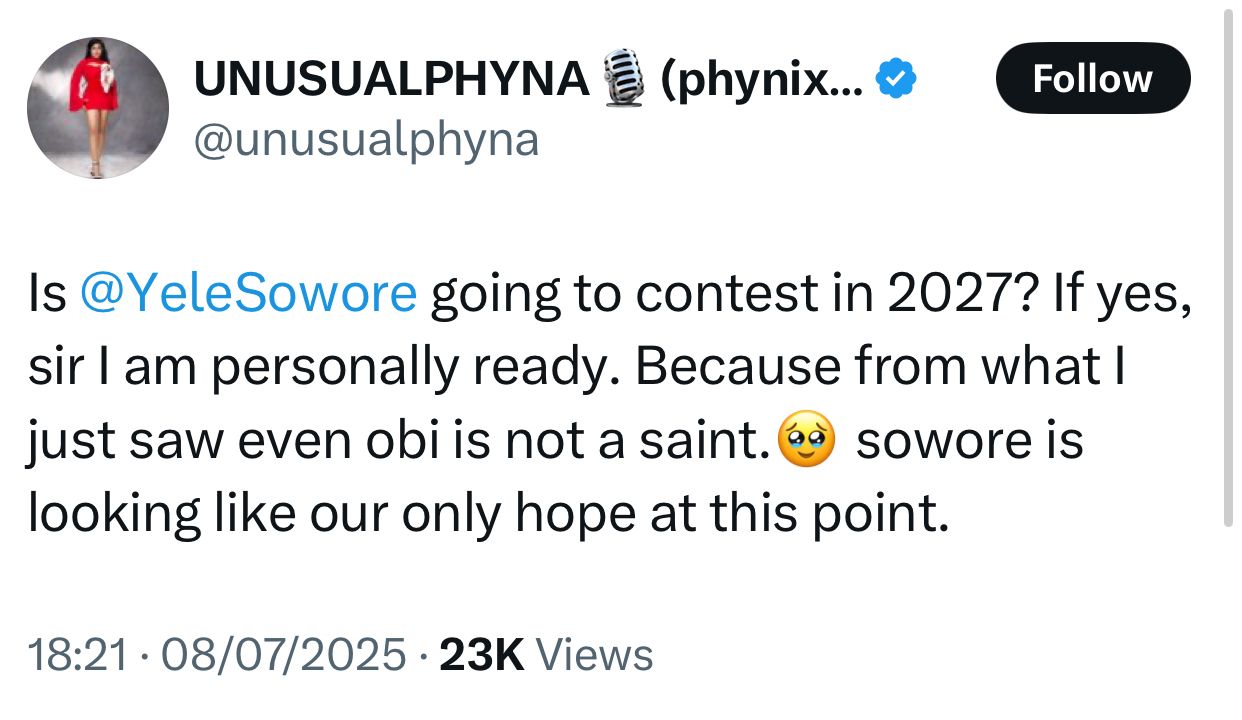Open the @unusualphyna handle

point(365,139)
